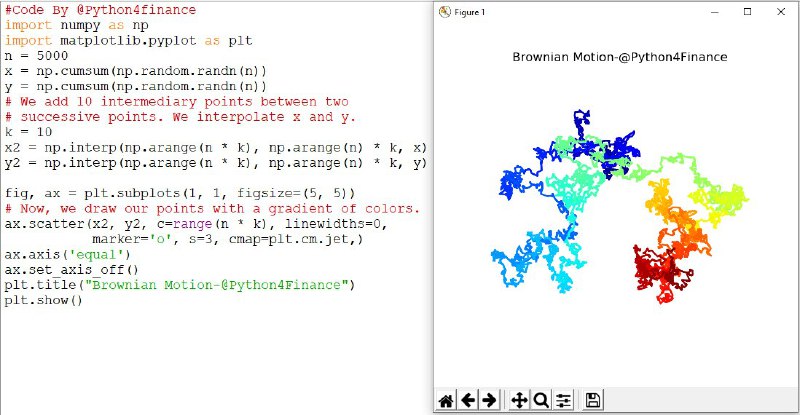Click the 'y = np.cumsum' code line

tap(136, 86)
